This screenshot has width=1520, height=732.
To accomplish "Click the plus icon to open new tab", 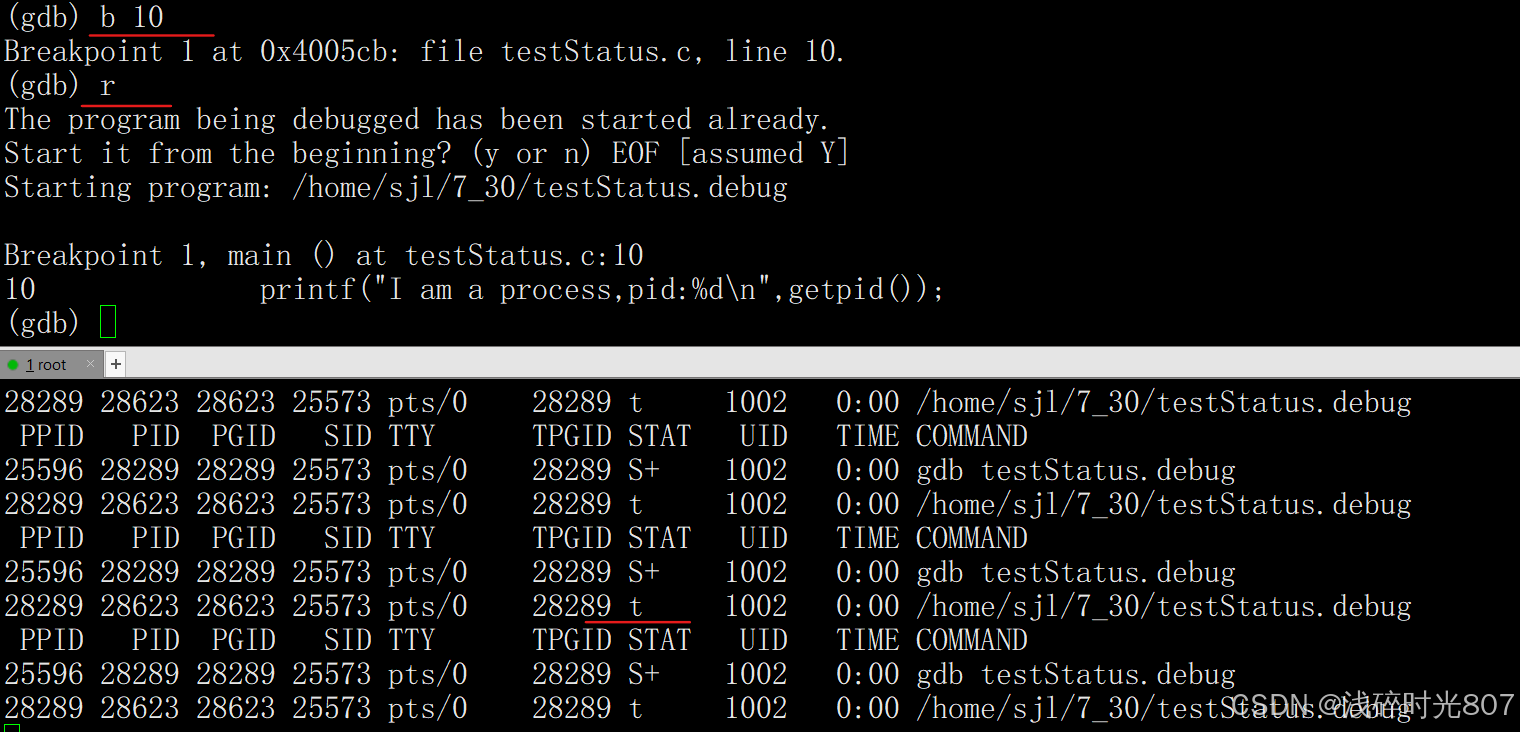I will (x=116, y=364).
